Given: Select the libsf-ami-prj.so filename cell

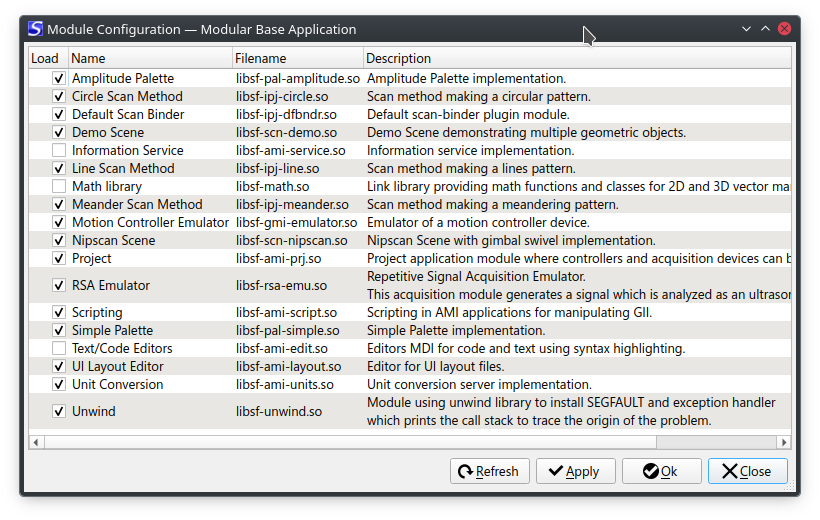Looking at the screenshot, I should 298,258.
